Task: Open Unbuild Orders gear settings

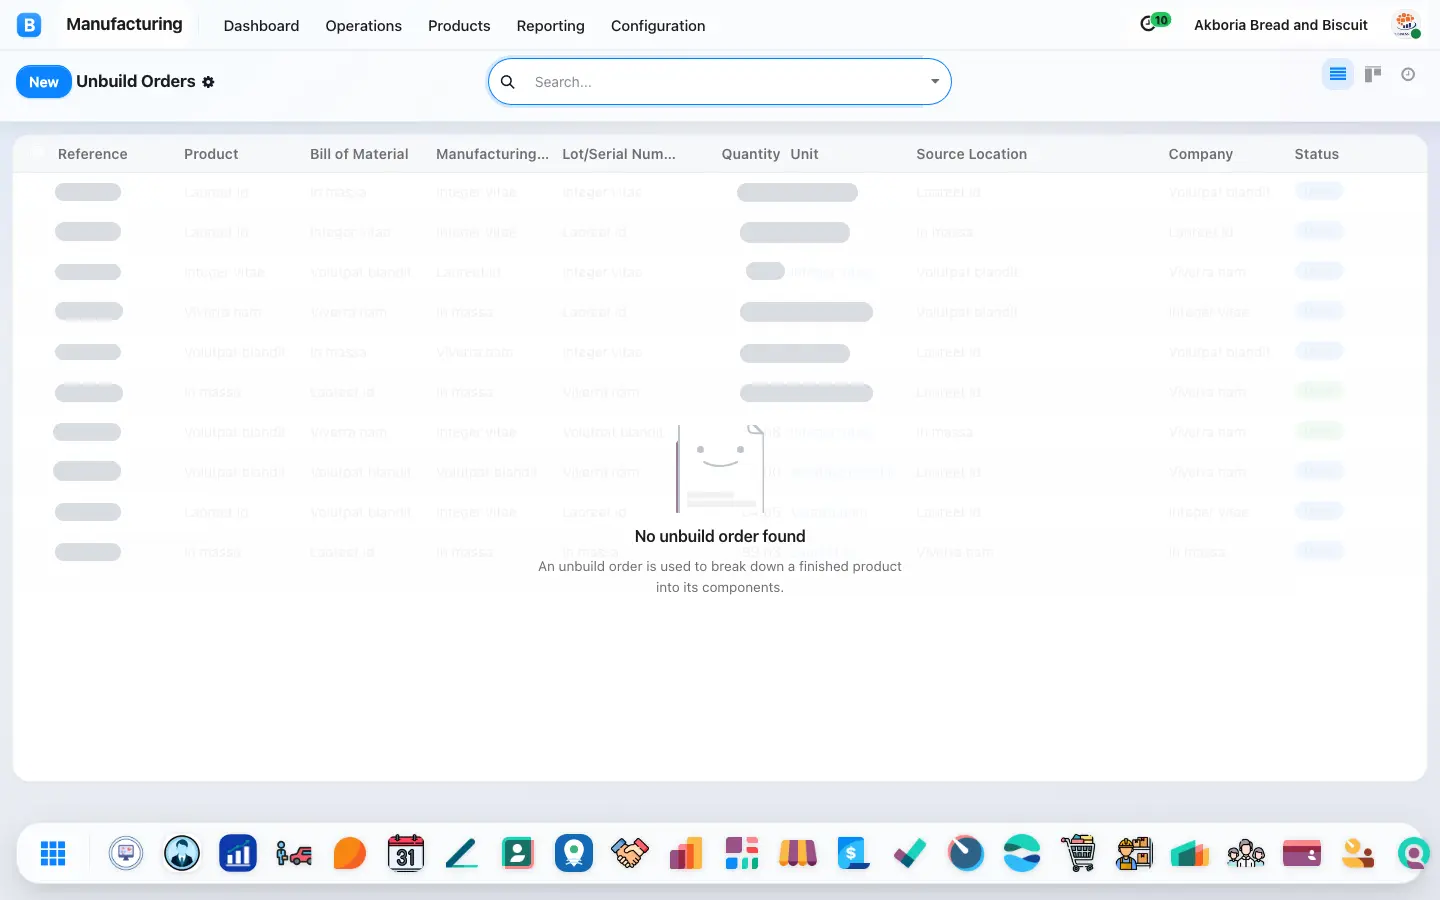Action: point(209,82)
